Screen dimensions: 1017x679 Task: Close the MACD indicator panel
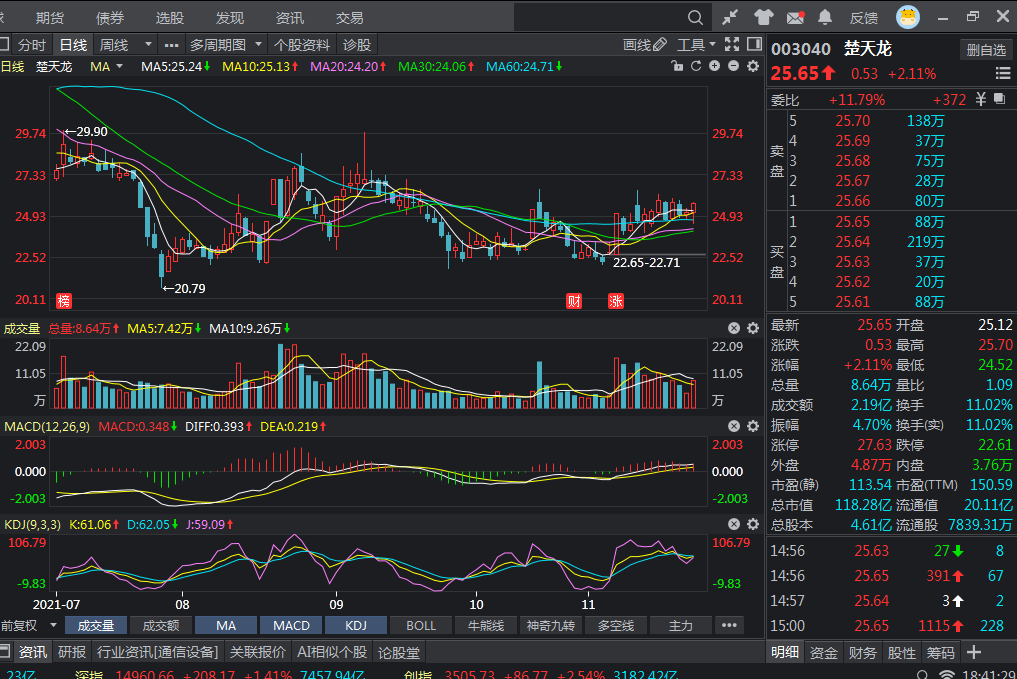[733, 427]
